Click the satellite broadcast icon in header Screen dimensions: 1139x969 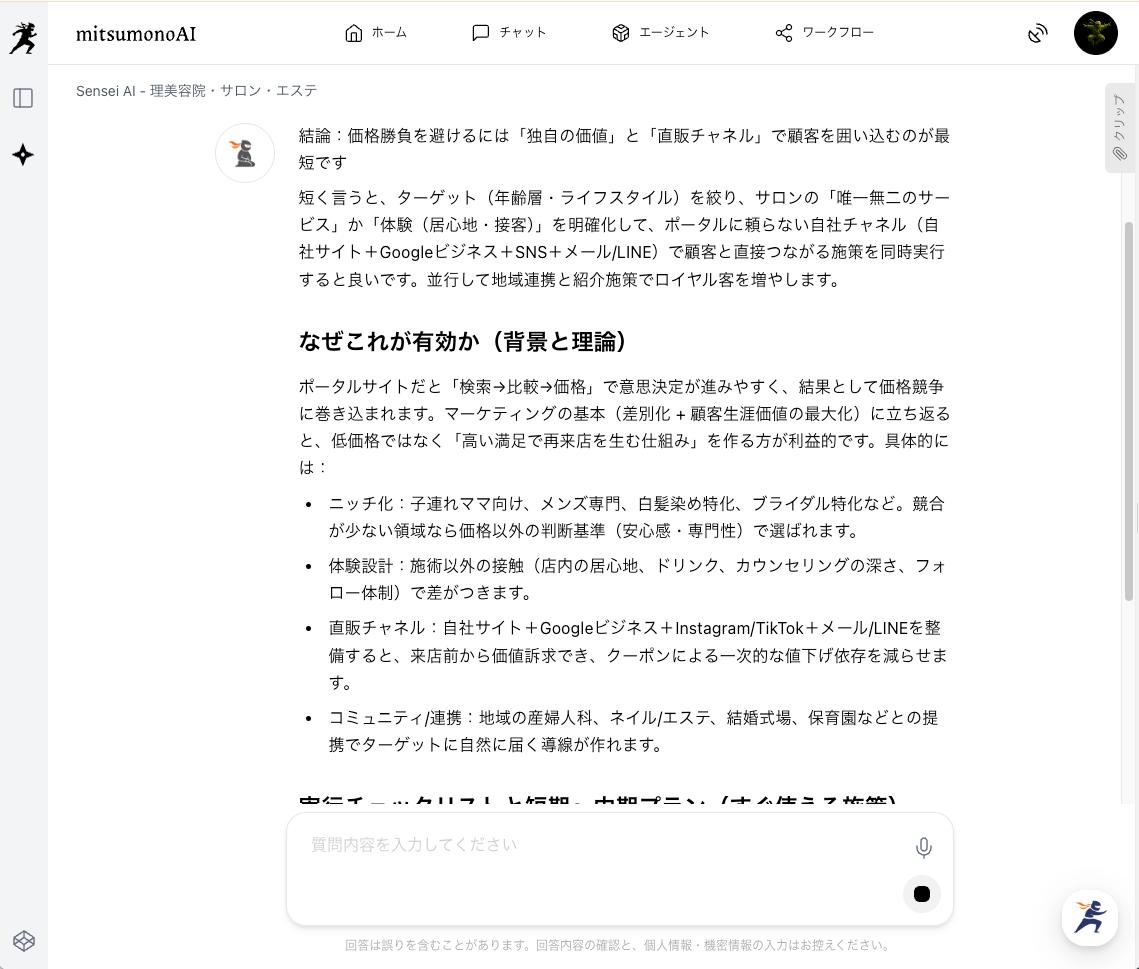(x=1038, y=33)
